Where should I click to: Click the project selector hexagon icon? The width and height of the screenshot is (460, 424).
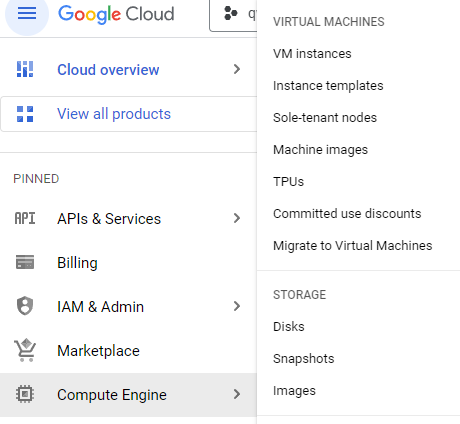[x=231, y=13]
